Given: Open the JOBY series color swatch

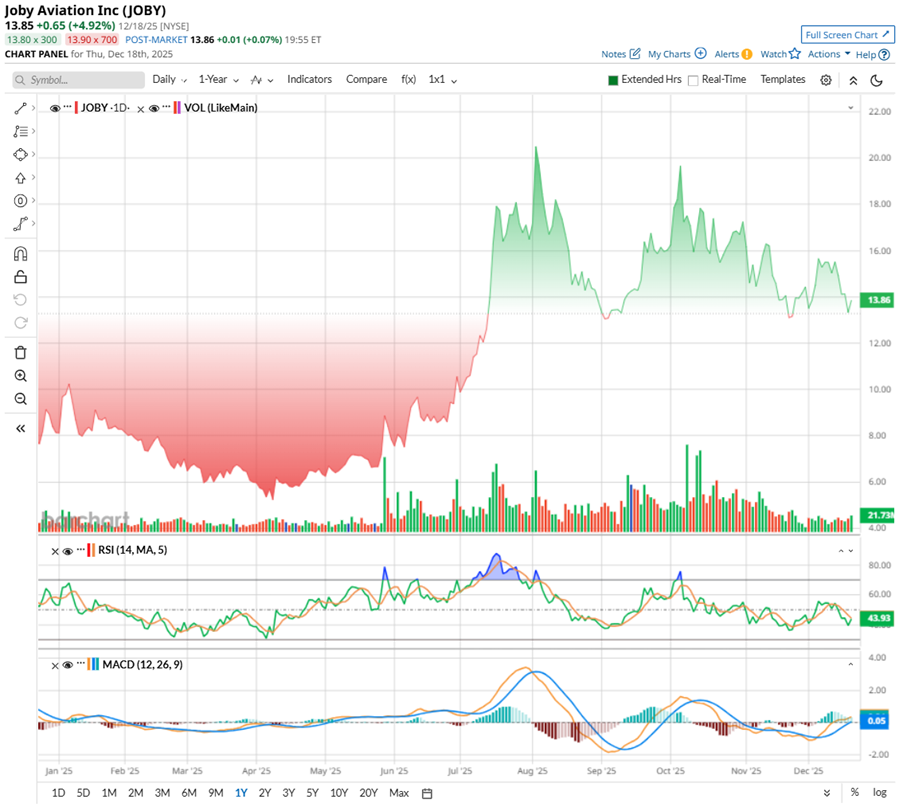Looking at the screenshot, I should (76, 108).
